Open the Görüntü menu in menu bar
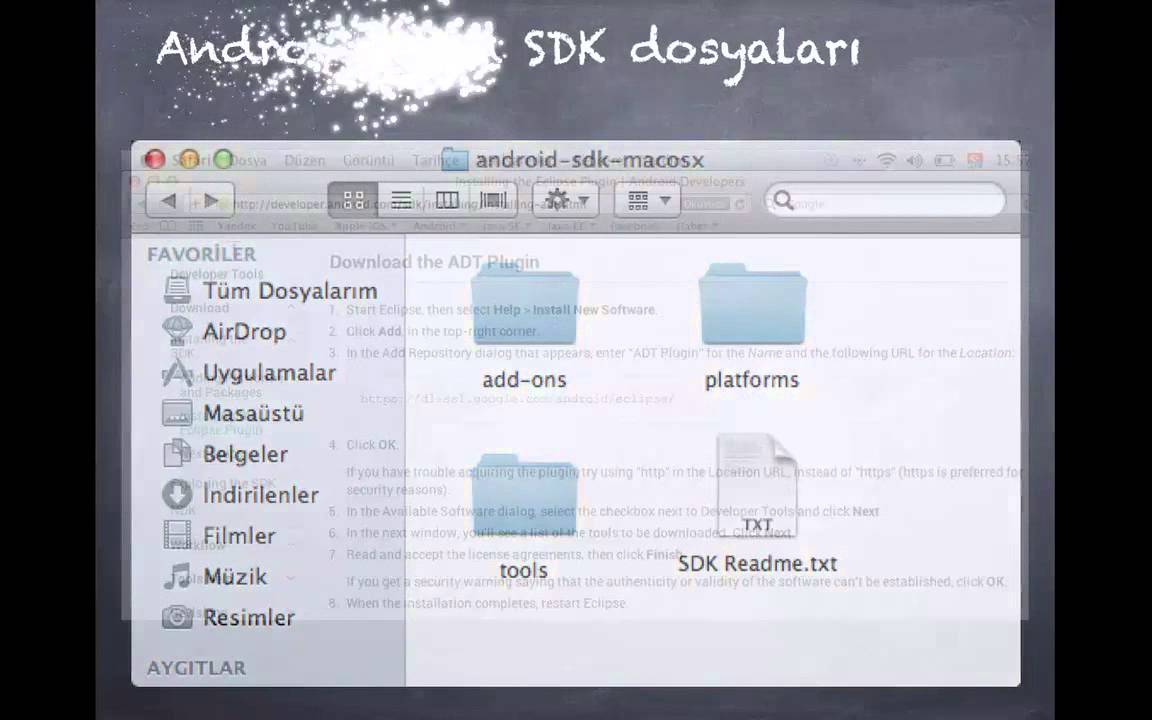 tap(368, 160)
